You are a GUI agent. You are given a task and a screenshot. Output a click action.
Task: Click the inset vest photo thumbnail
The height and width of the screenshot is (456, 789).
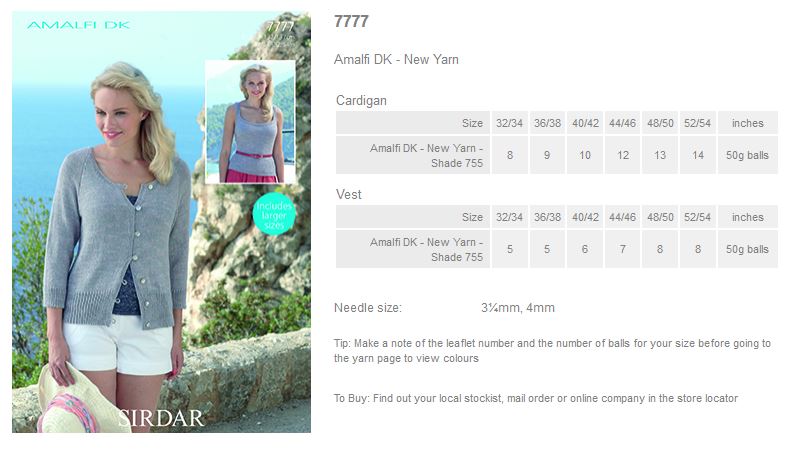(250, 122)
